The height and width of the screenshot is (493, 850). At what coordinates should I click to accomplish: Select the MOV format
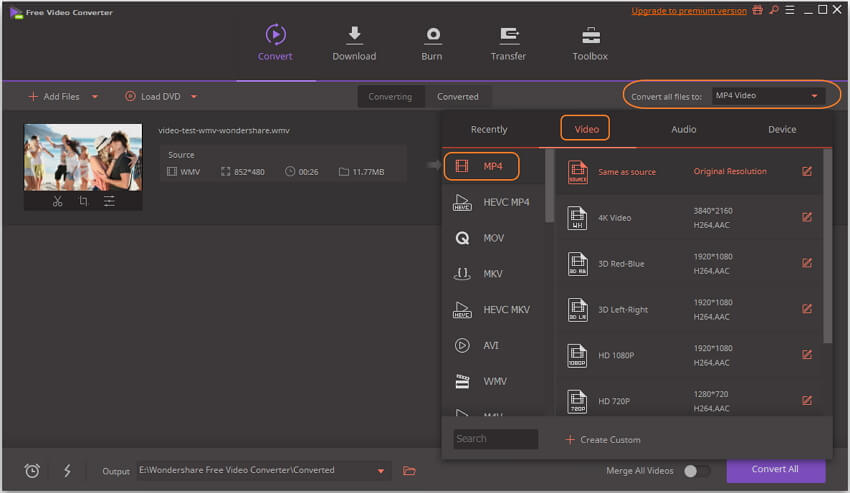click(493, 238)
